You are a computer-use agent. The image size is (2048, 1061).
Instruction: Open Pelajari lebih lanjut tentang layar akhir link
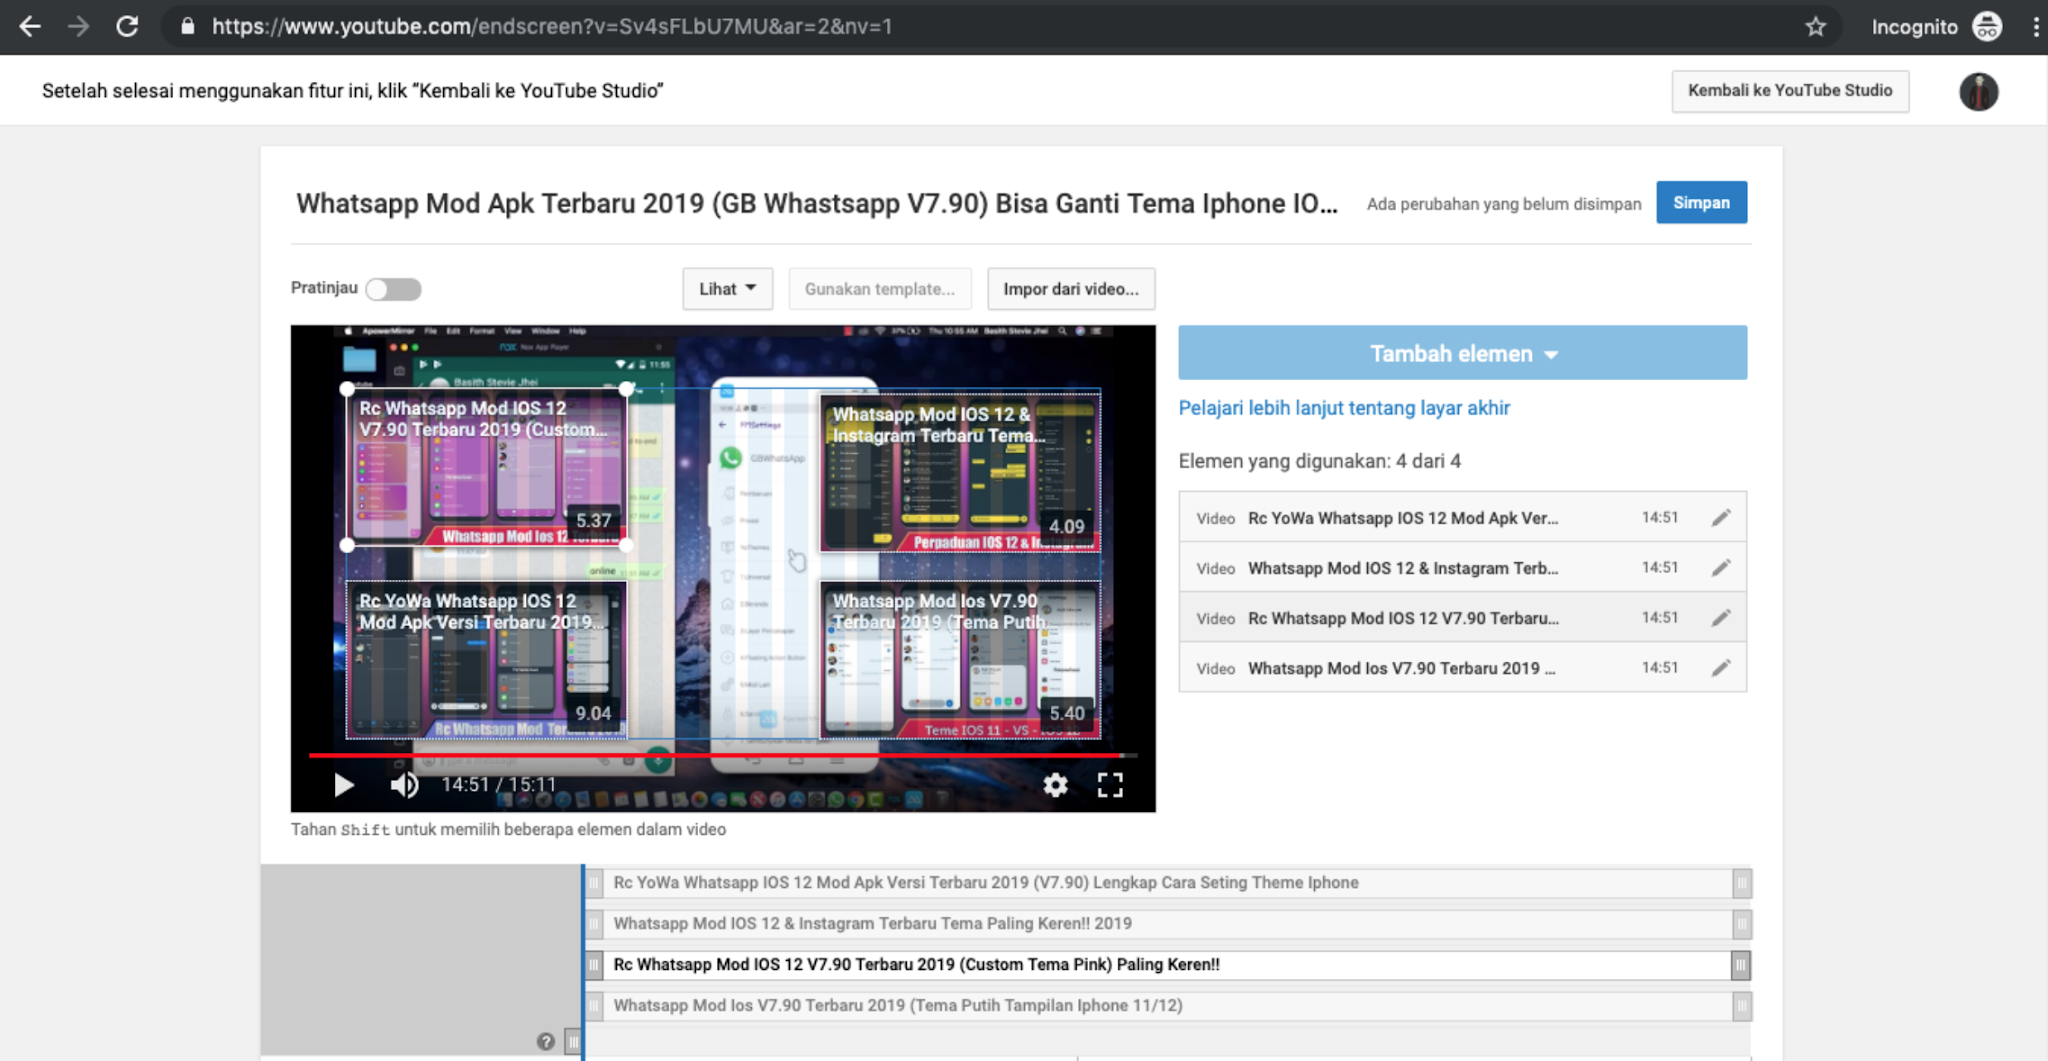[x=1344, y=408]
